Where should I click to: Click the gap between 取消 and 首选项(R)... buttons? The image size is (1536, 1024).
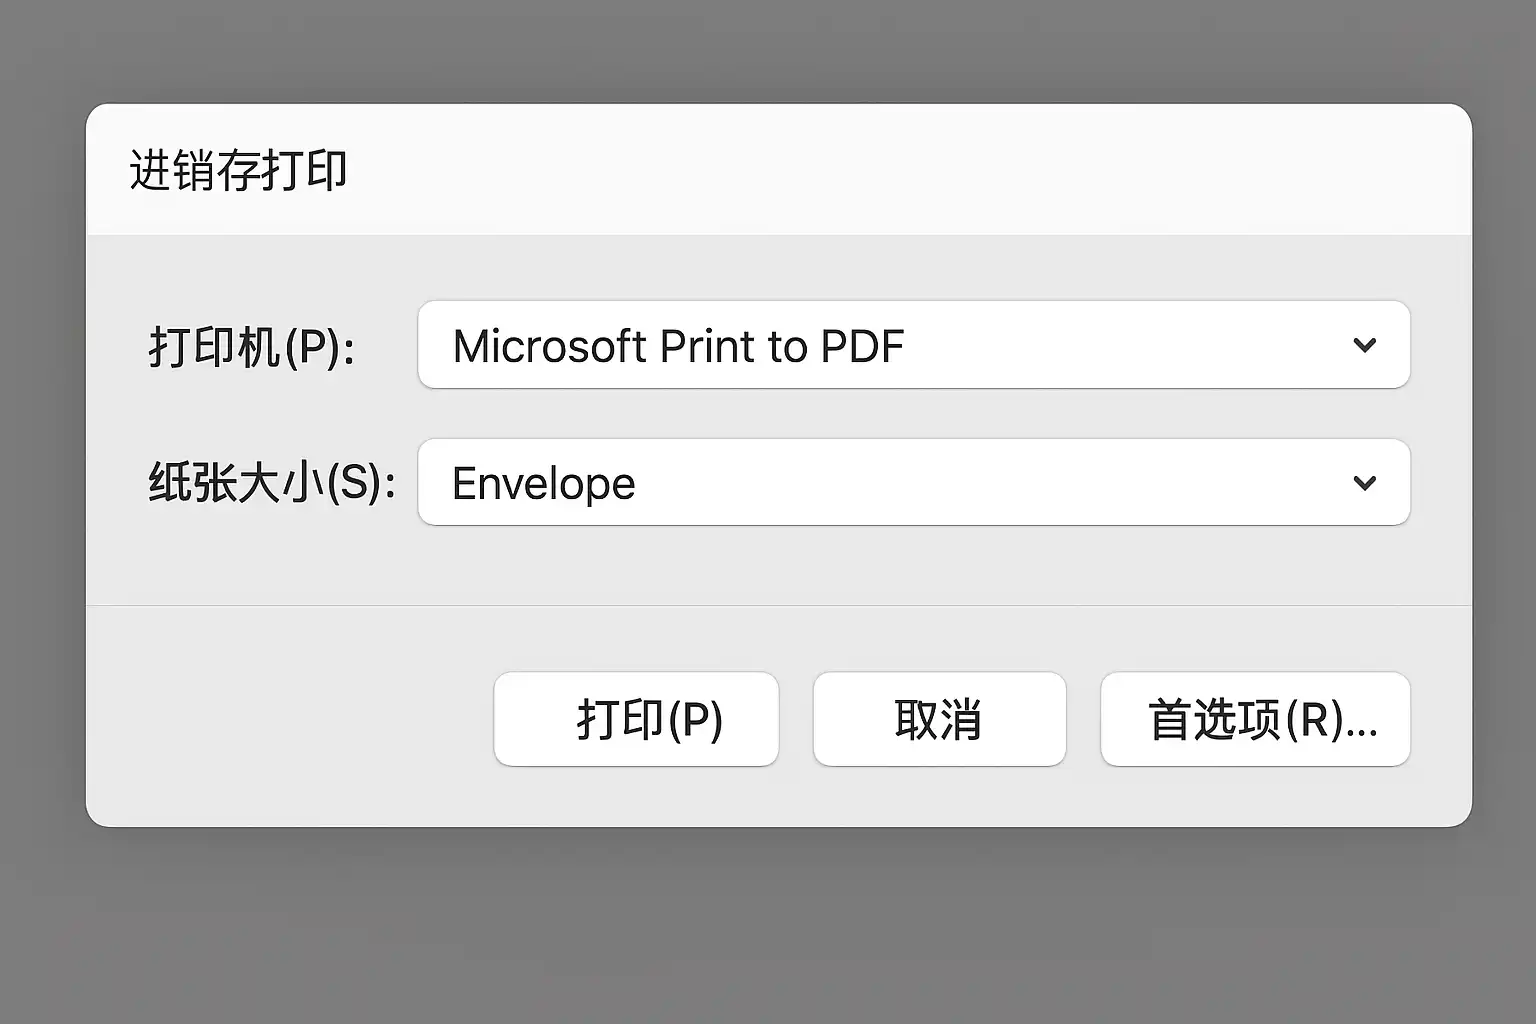1083,719
